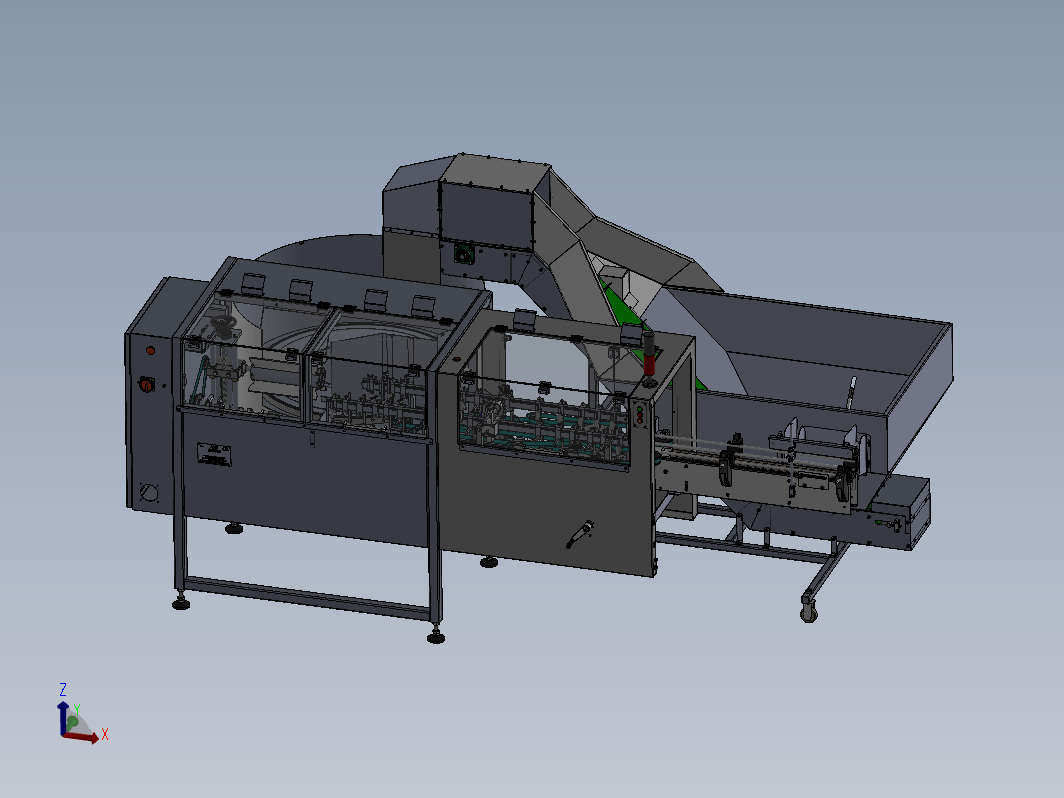Select the orange indicator lamp on left cabinet
Viewport: 1064px width, 798px height.
click(151, 351)
